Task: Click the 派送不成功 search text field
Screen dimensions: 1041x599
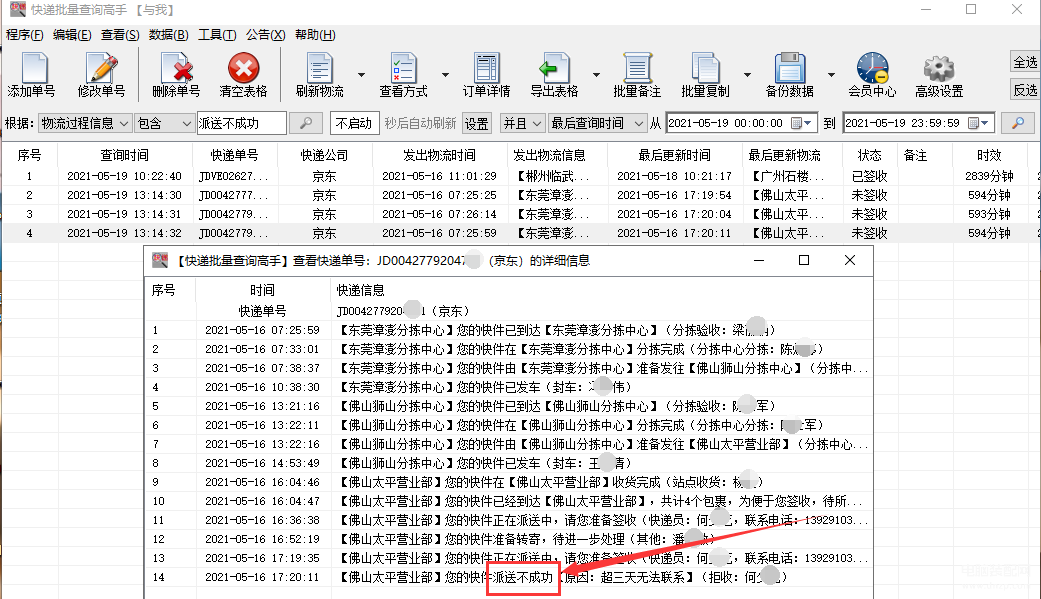Action: 241,123
